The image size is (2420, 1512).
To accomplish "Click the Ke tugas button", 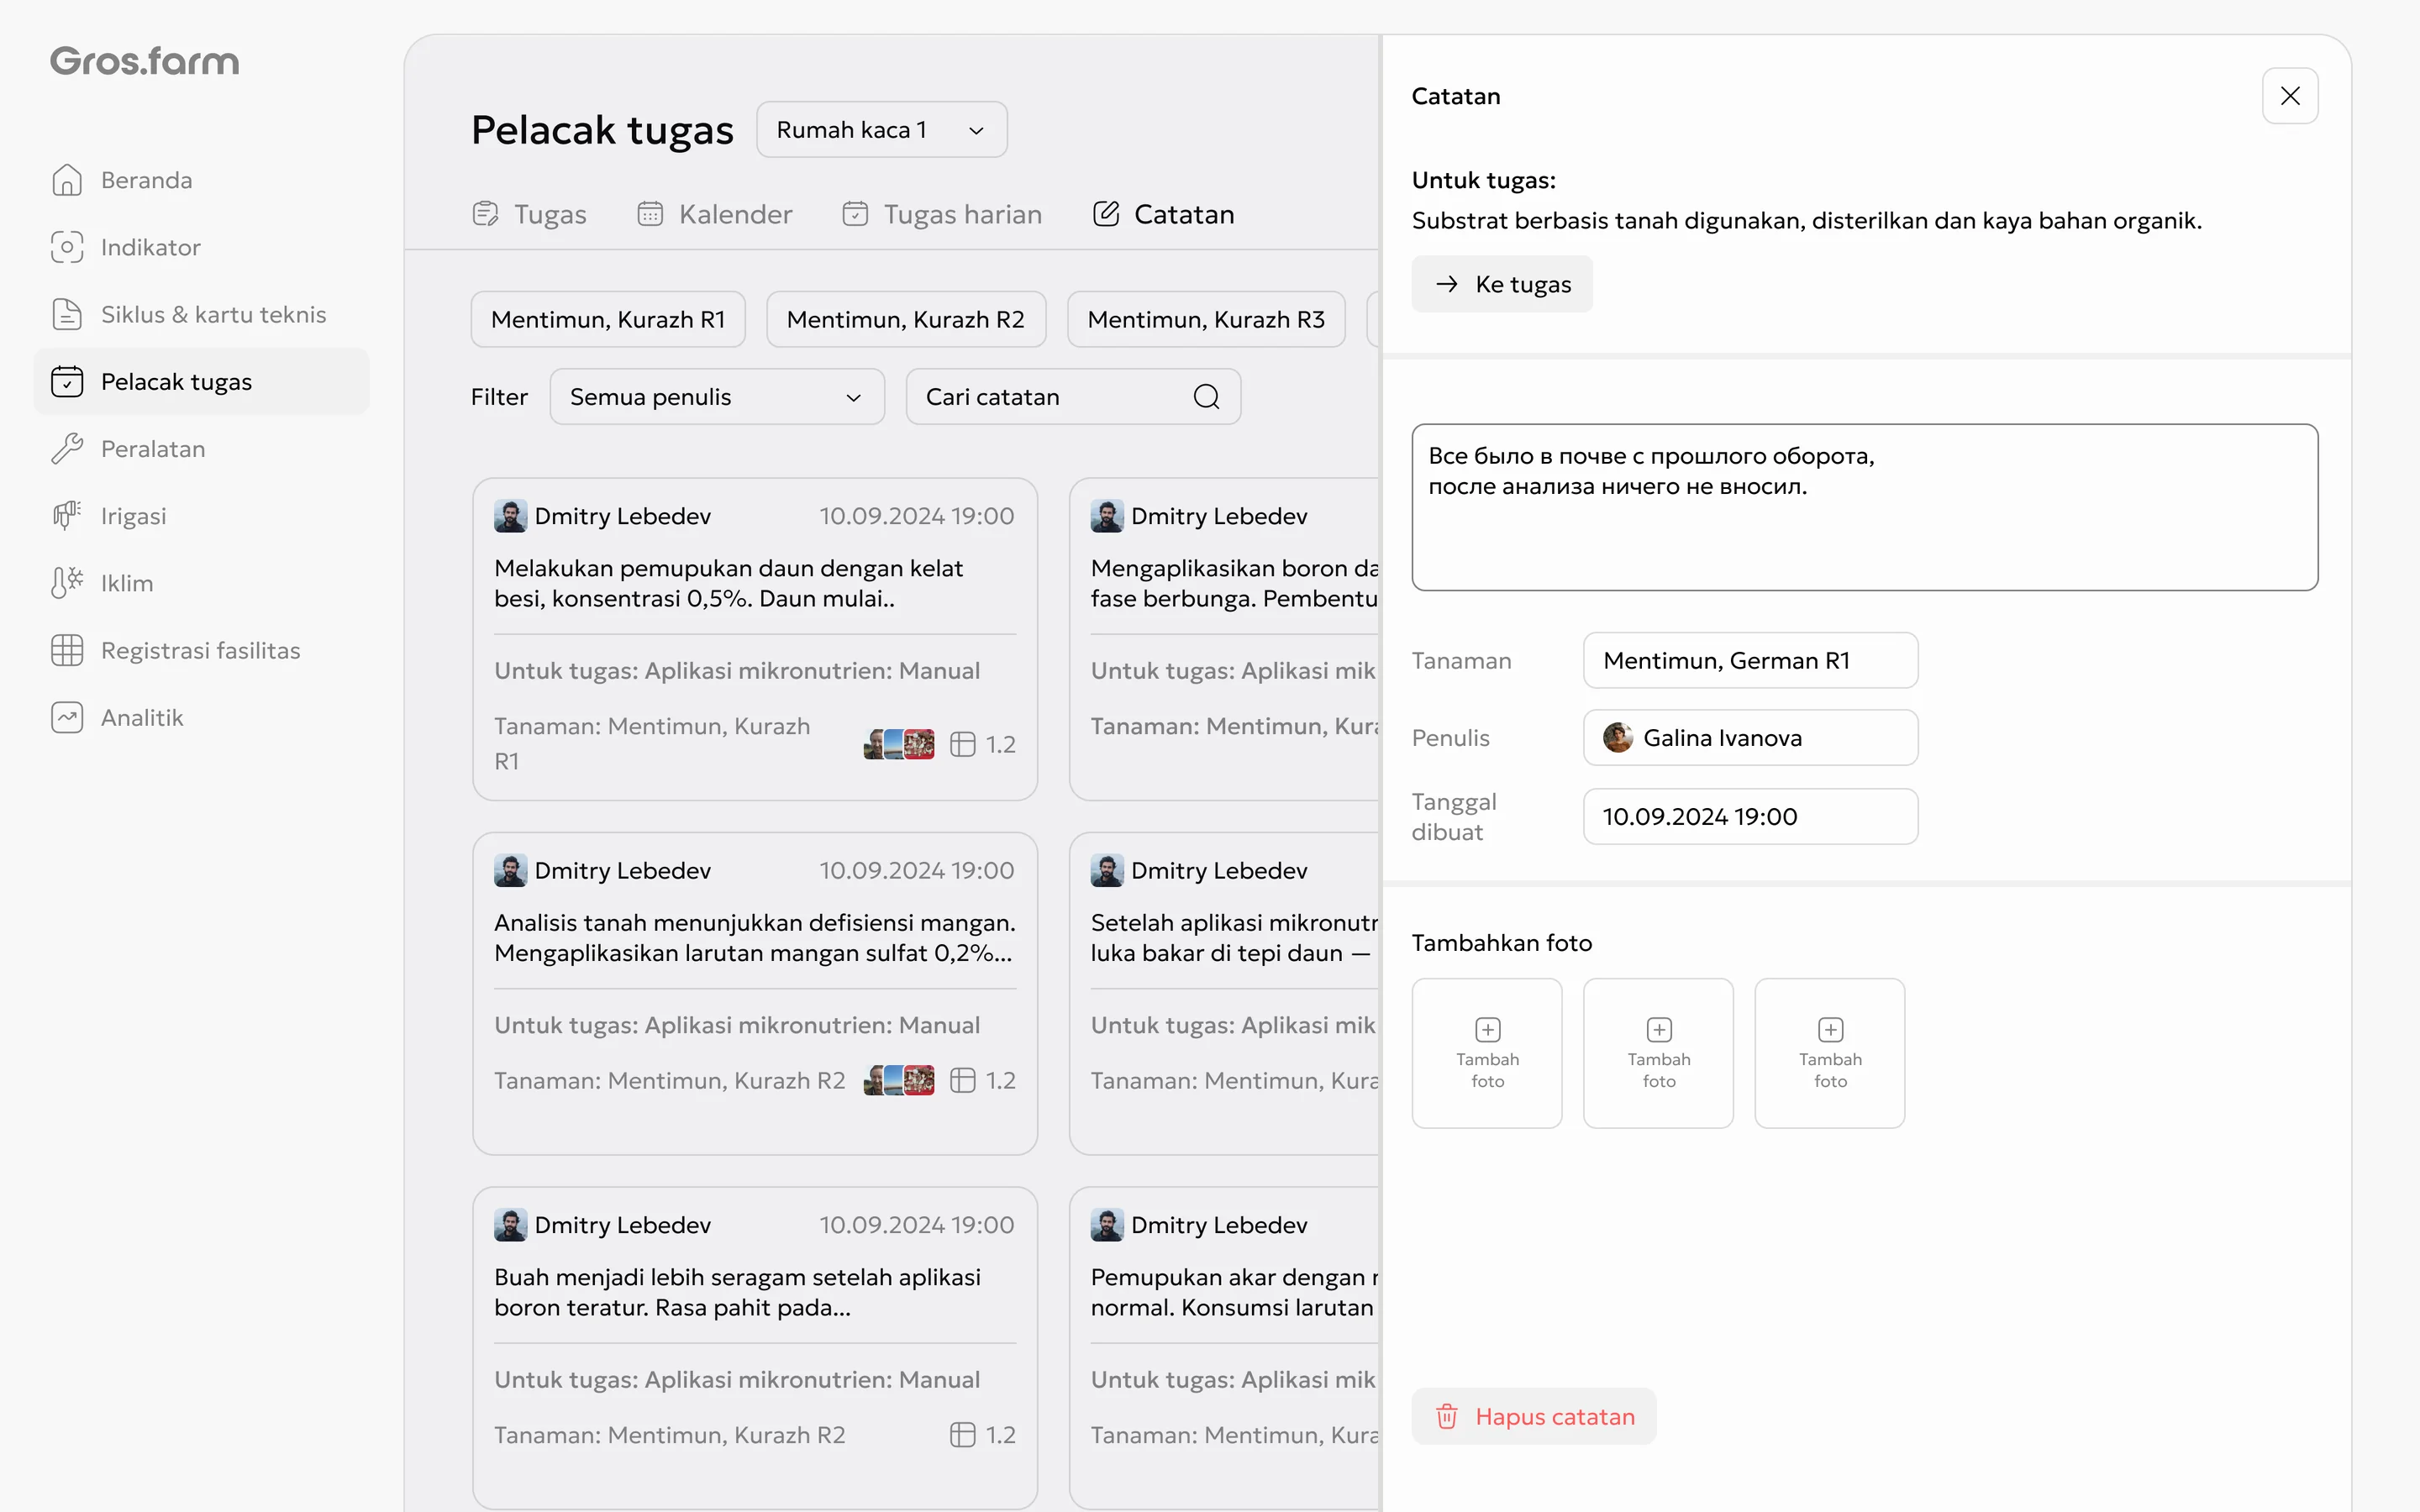I will pos(1501,284).
